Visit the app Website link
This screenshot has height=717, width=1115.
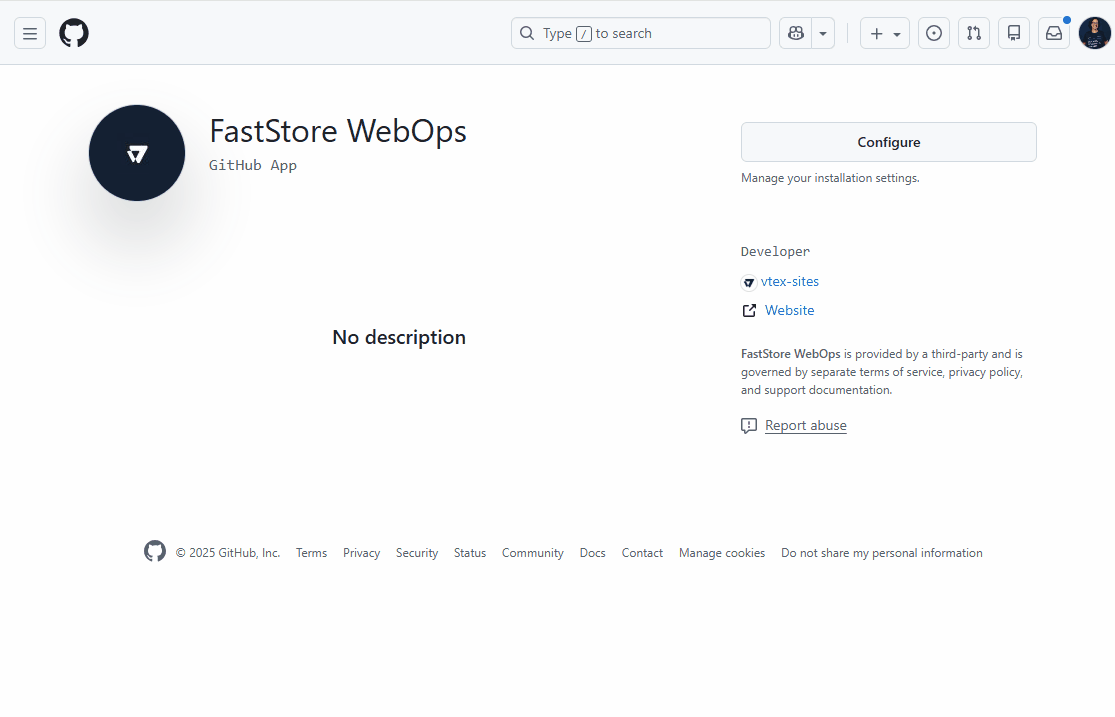click(x=789, y=311)
